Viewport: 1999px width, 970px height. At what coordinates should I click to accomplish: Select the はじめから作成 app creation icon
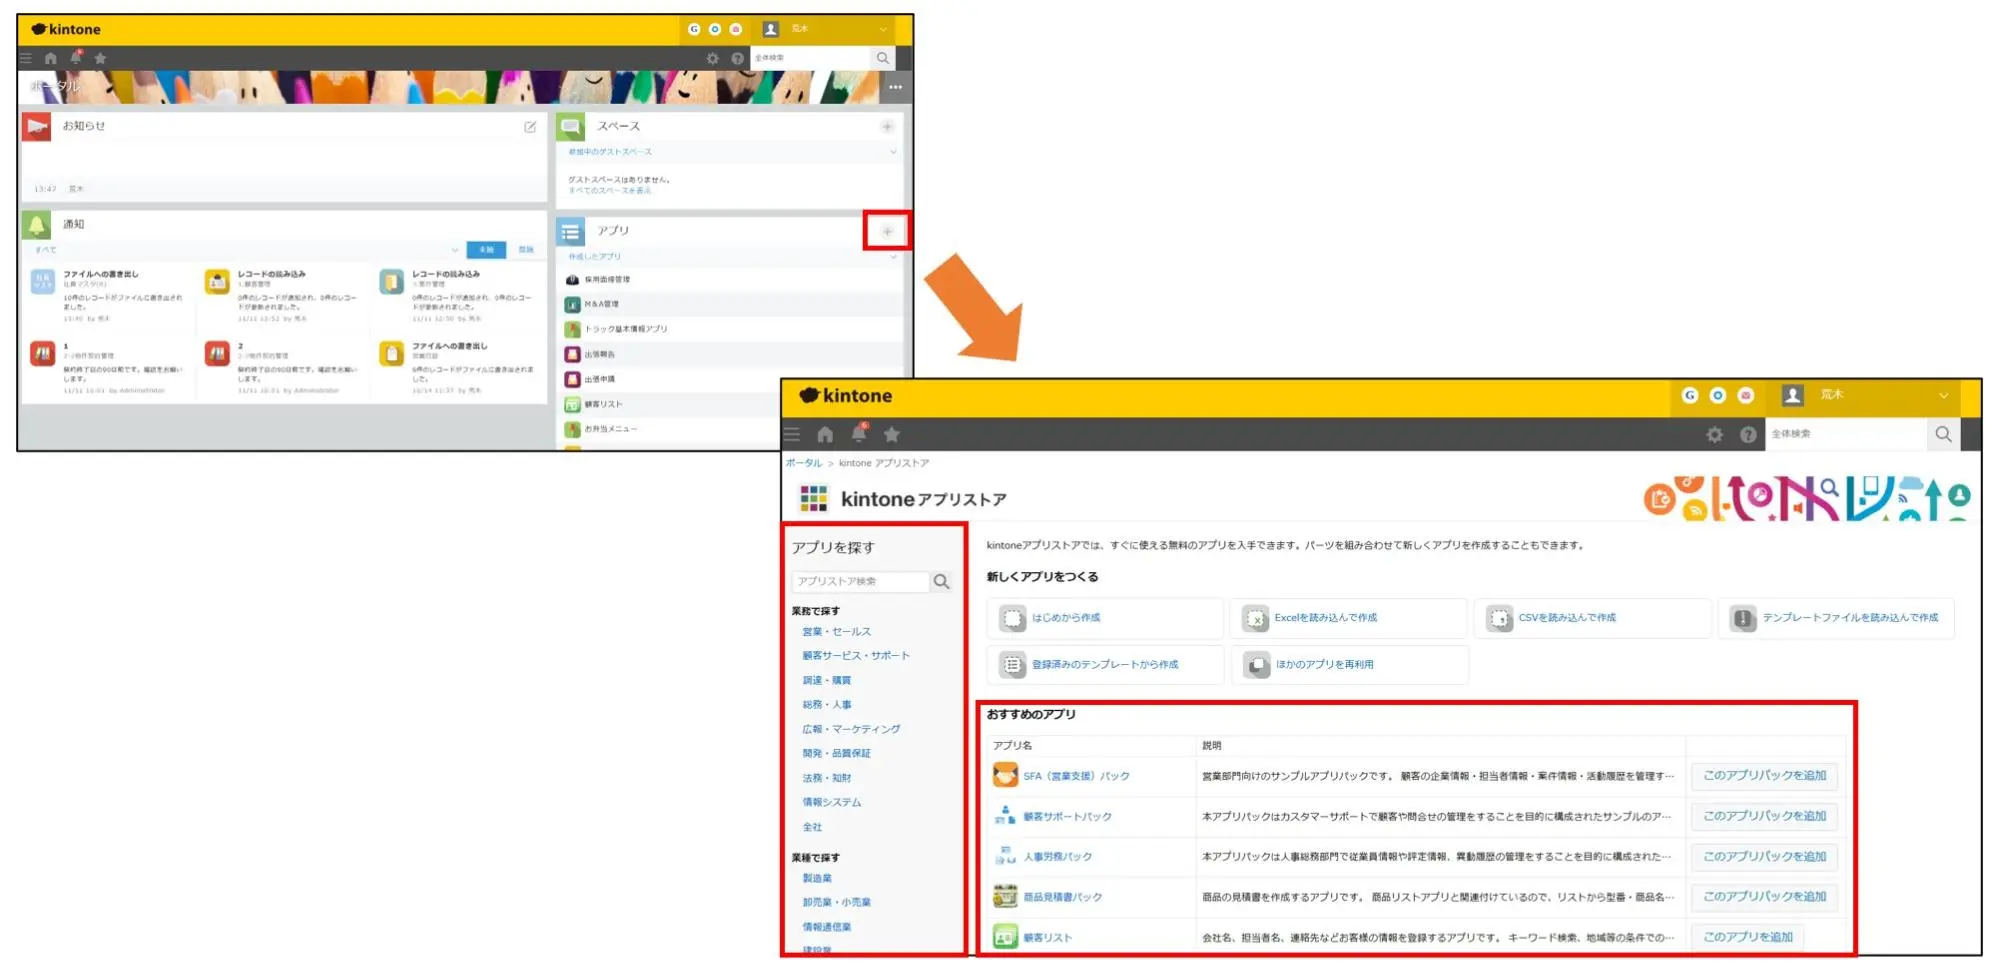(1012, 618)
